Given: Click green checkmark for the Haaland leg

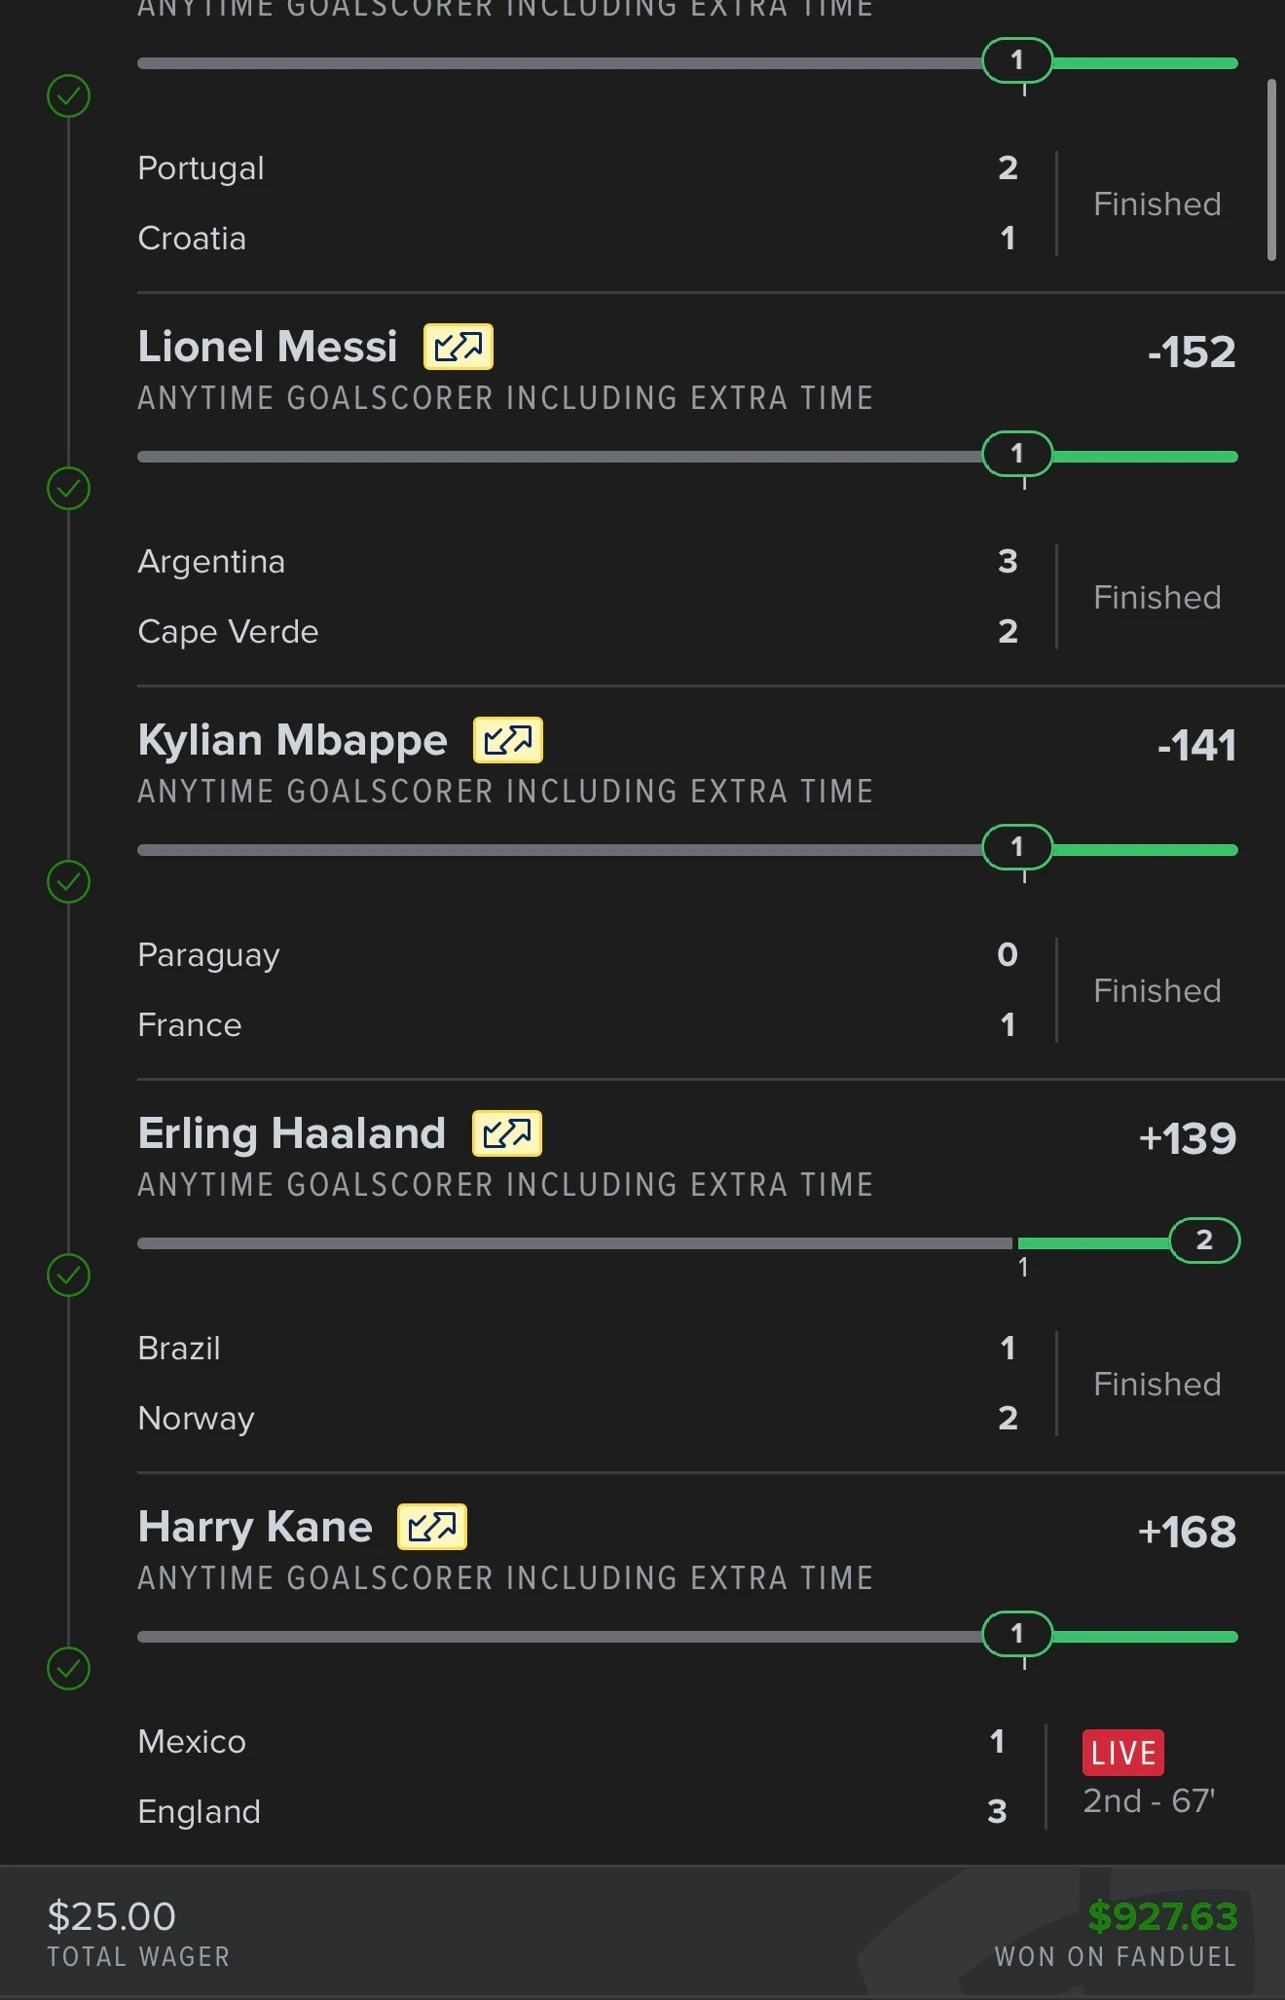Looking at the screenshot, I should coord(69,1275).
